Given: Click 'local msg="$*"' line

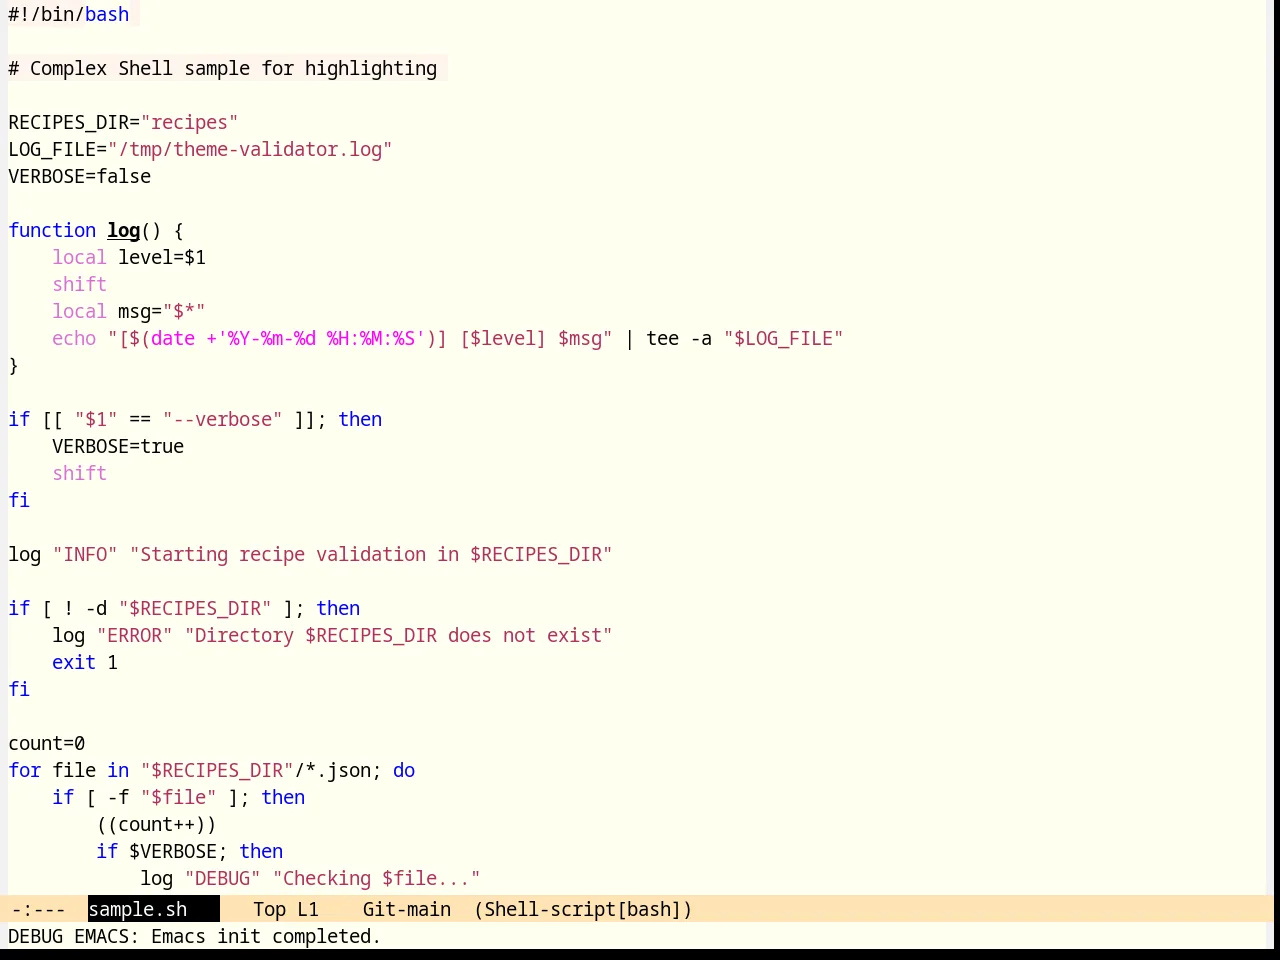Looking at the screenshot, I should pyautogui.click(x=129, y=311).
